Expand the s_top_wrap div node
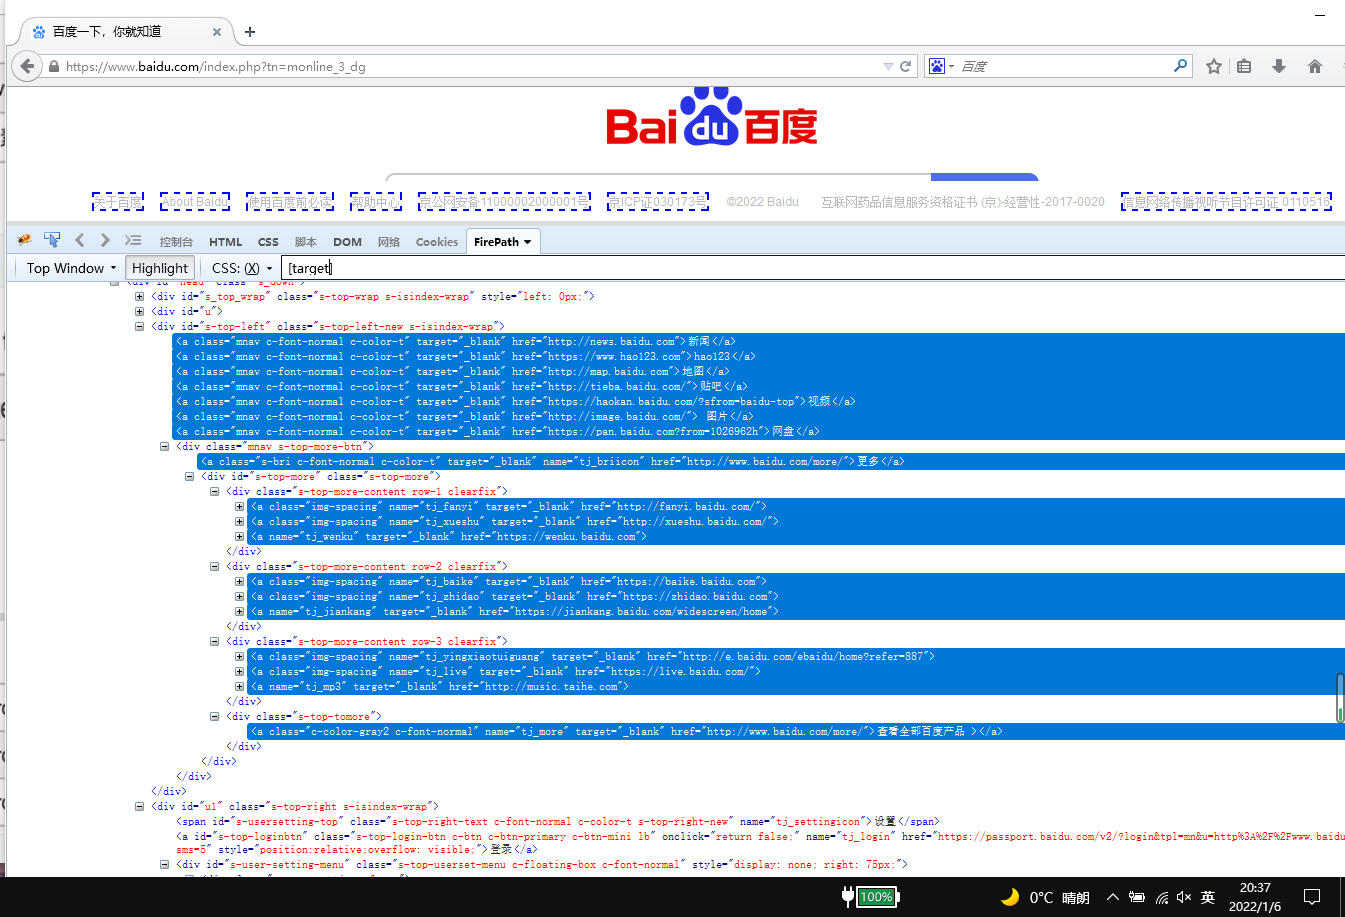Viewport: 1345px width, 917px height. 140,296
